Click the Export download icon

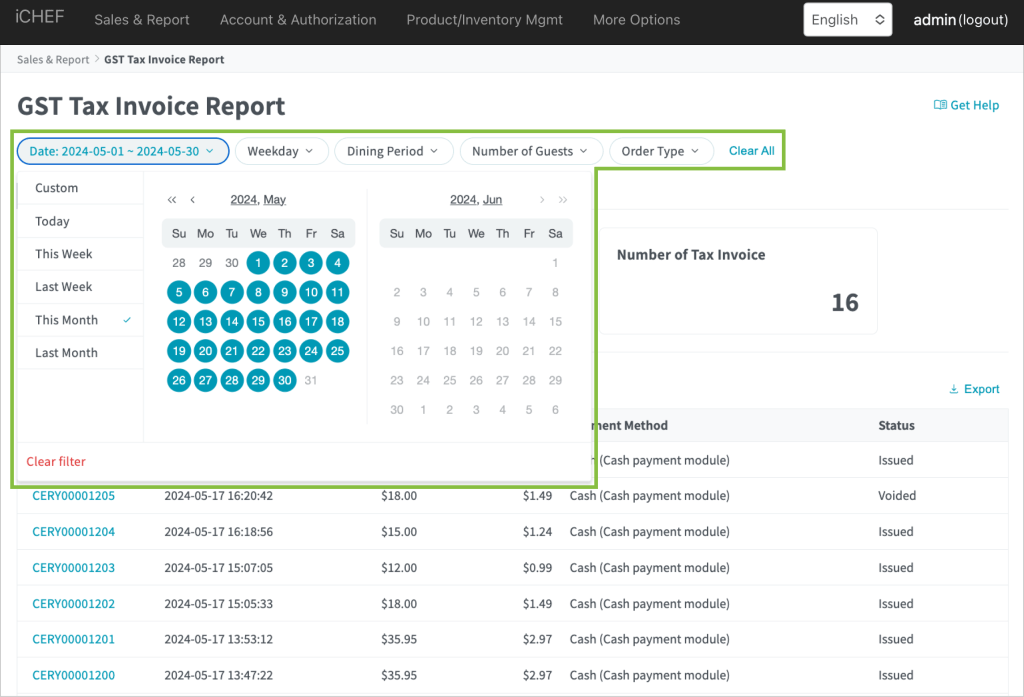click(x=954, y=389)
